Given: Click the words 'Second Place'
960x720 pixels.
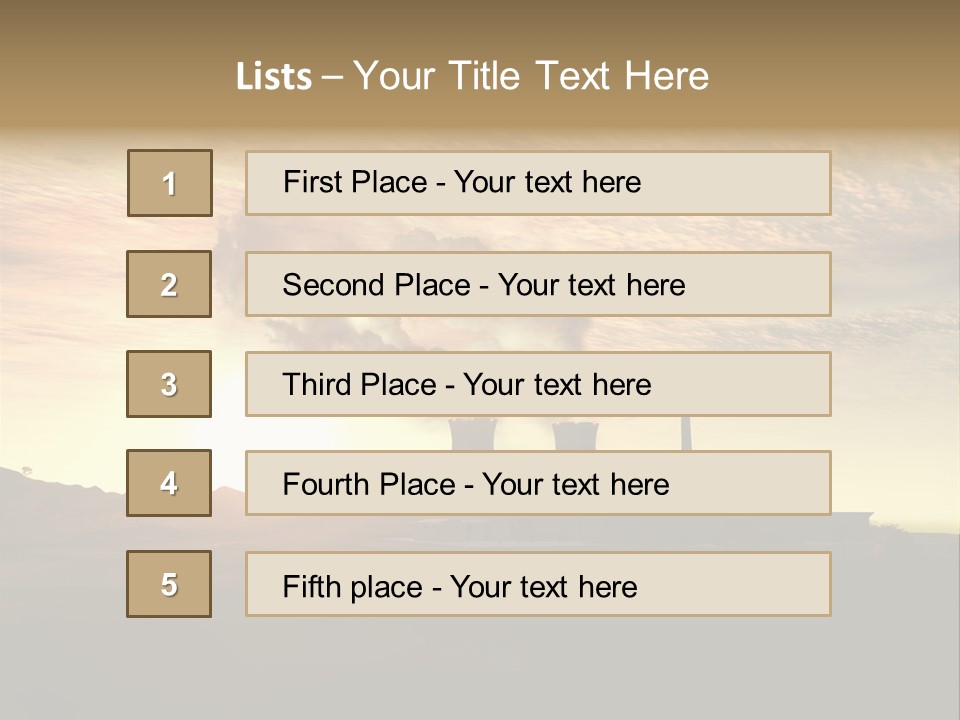Looking at the screenshot, I should tap(374, 285).
